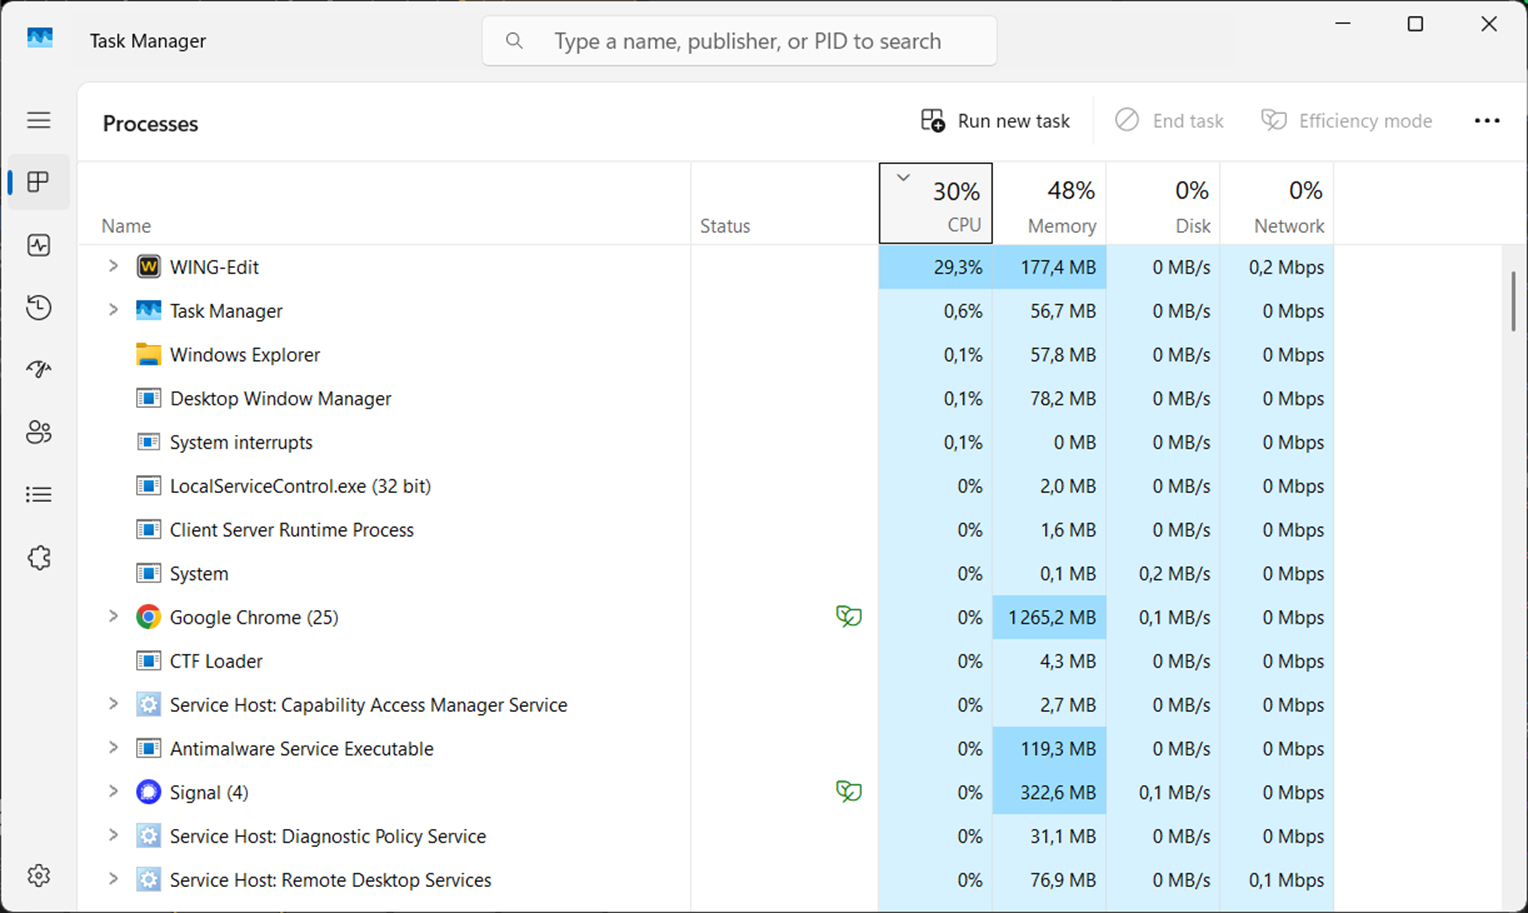Expand Service Host: Diagnostic Policy Service
The image size is (1528, 913).
pos(113,835)
